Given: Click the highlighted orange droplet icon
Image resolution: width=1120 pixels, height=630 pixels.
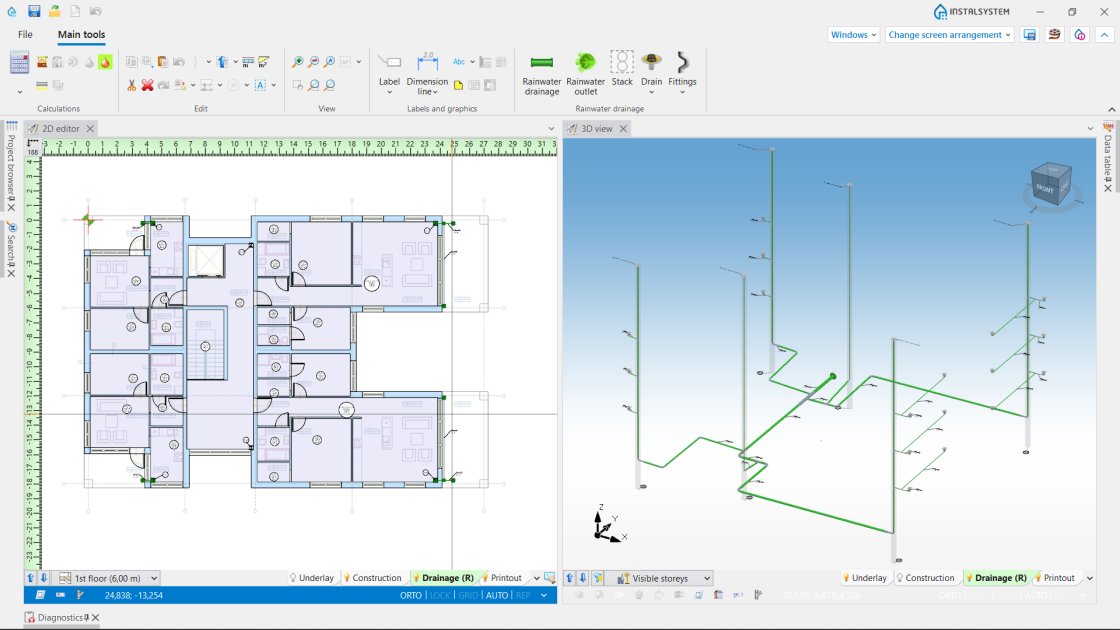Looking at the screenshot, I should click(105, 62).
